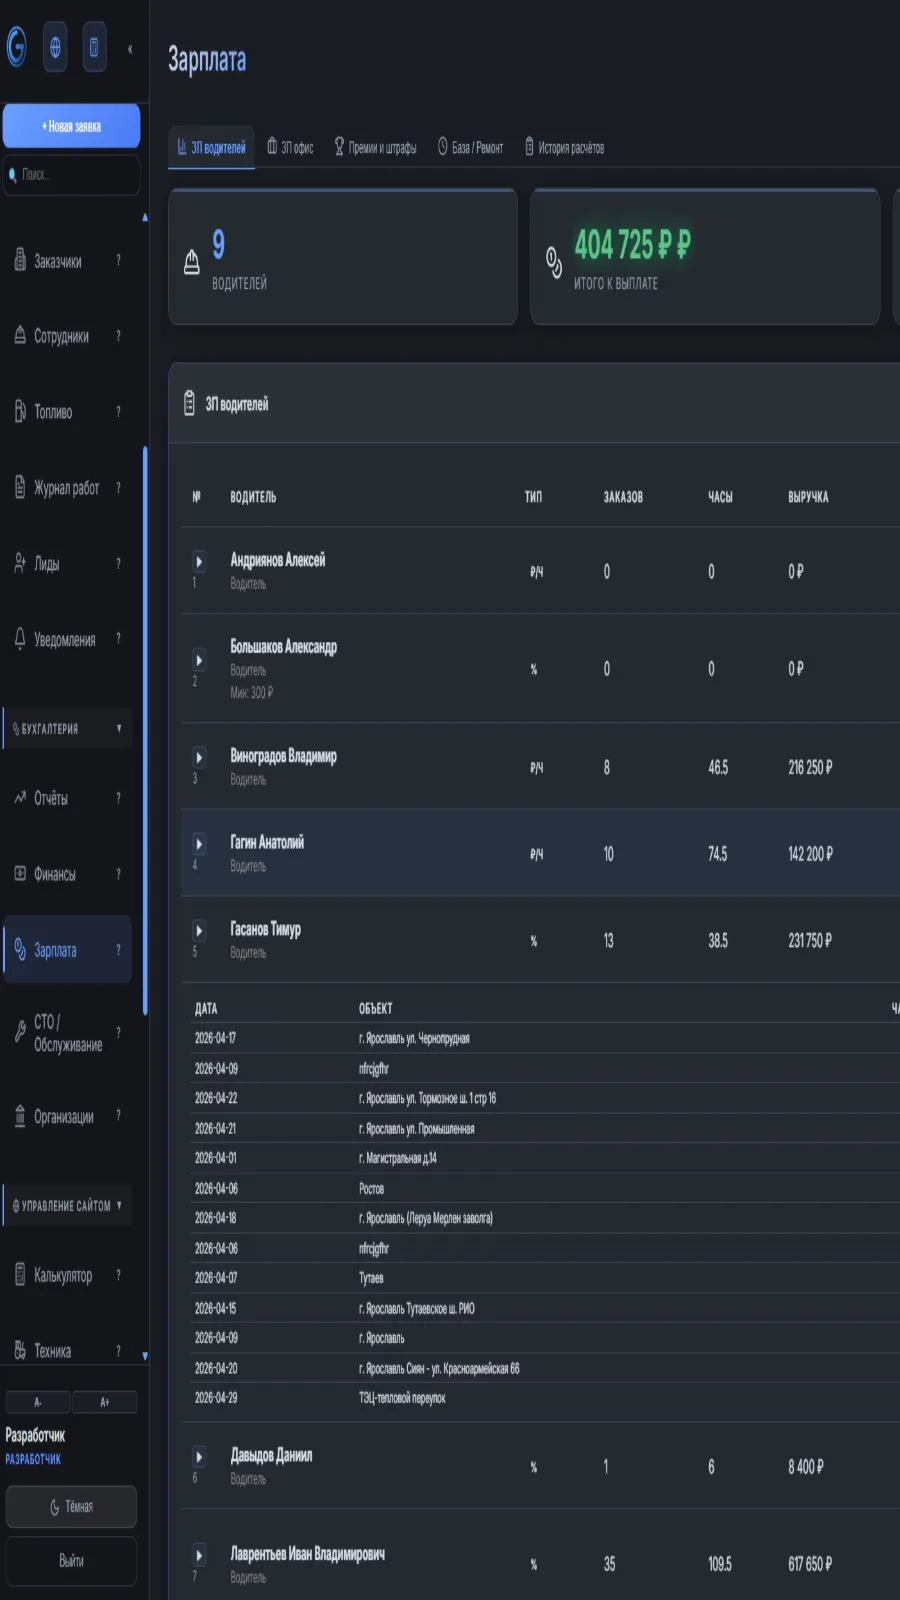Toggle the Тёмная theme button
Screen dimensions: 900x1600
pyautogui.click(x=71, y=1507)
